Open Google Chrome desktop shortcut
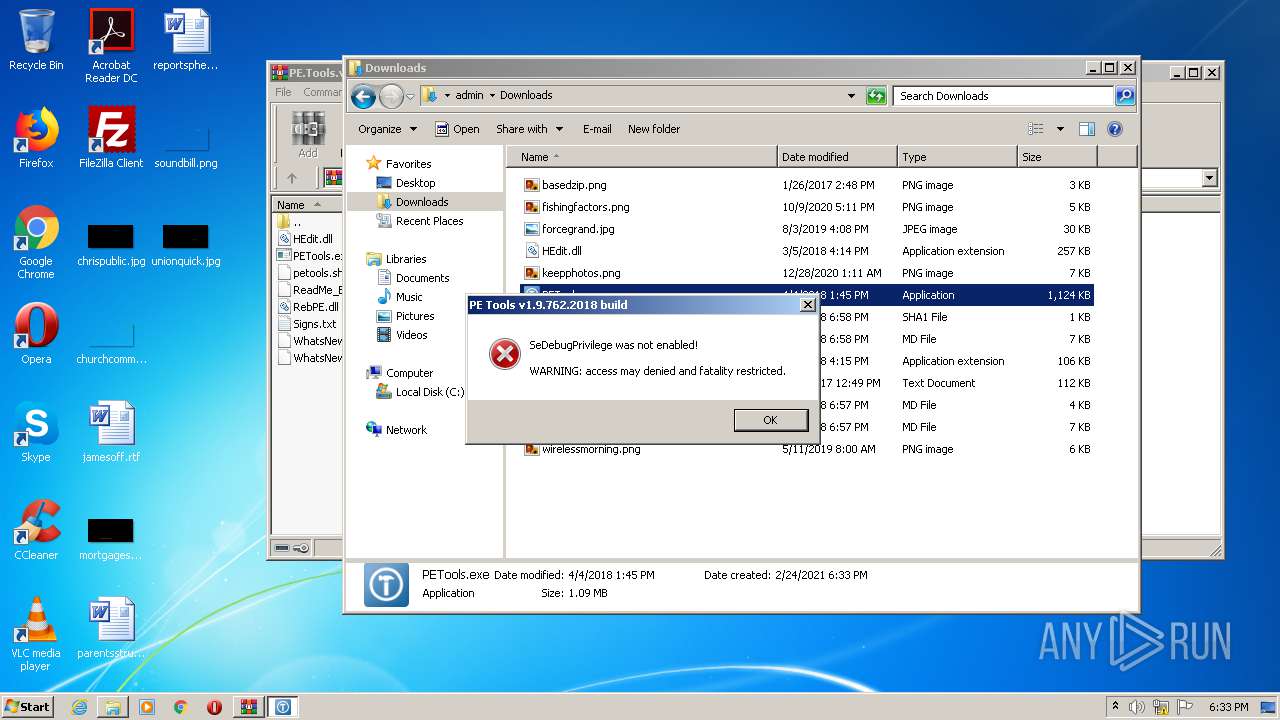The height and width of the screenshot is (720, 1280). click(36, 242)
